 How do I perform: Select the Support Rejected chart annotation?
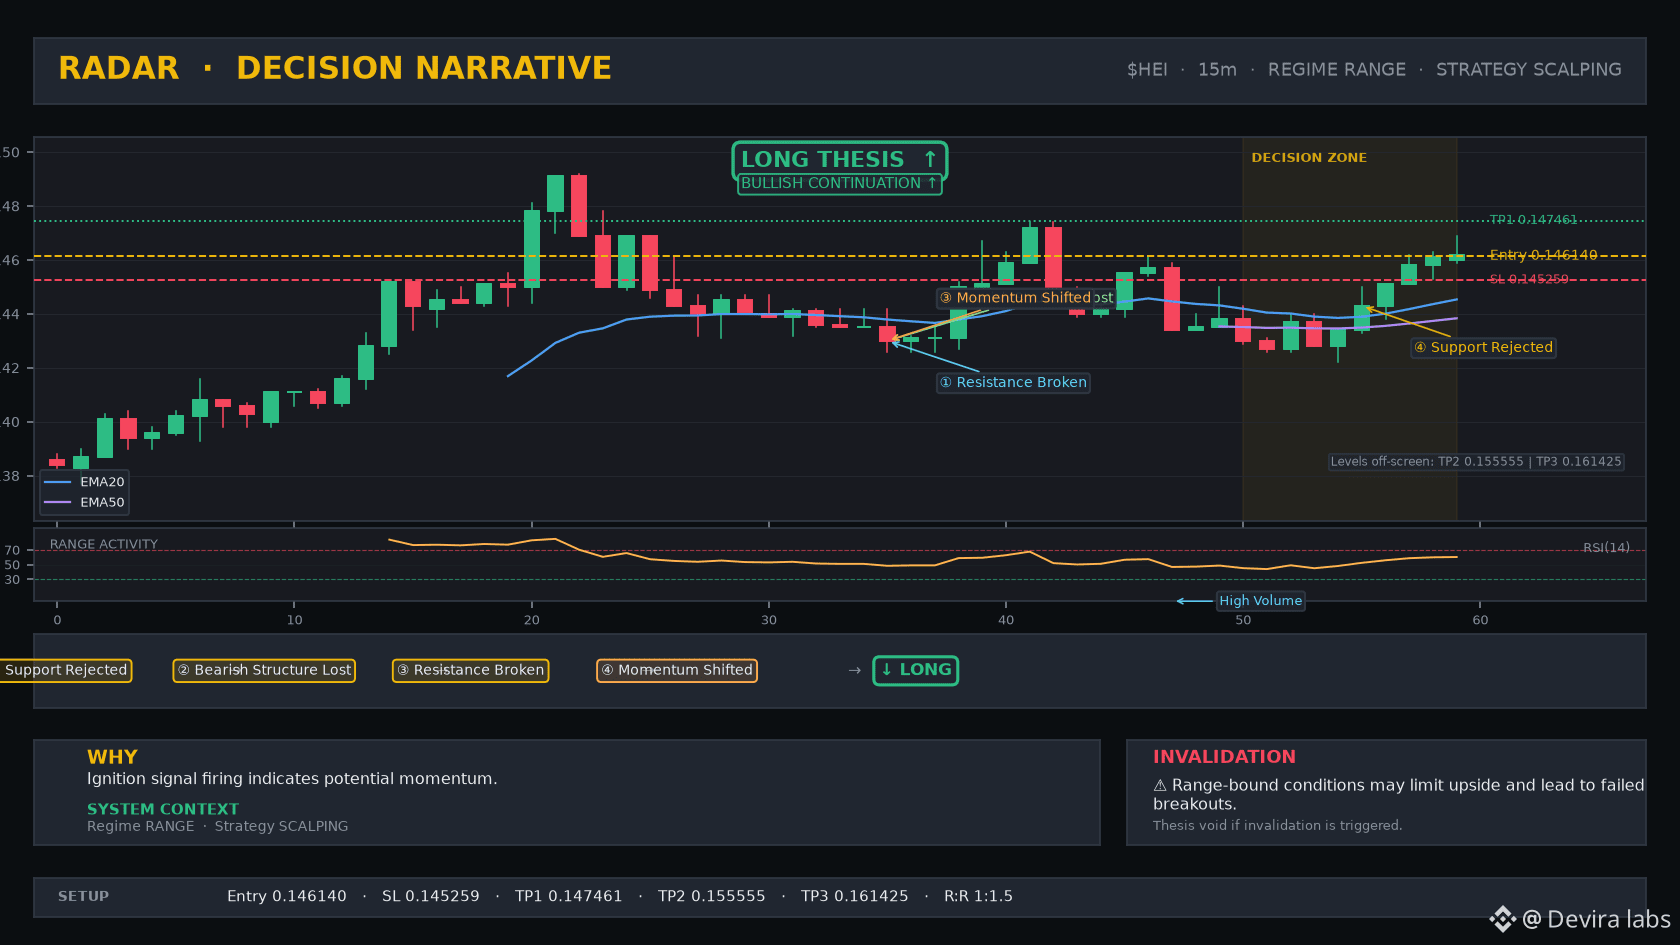[x=1484, y=348]
